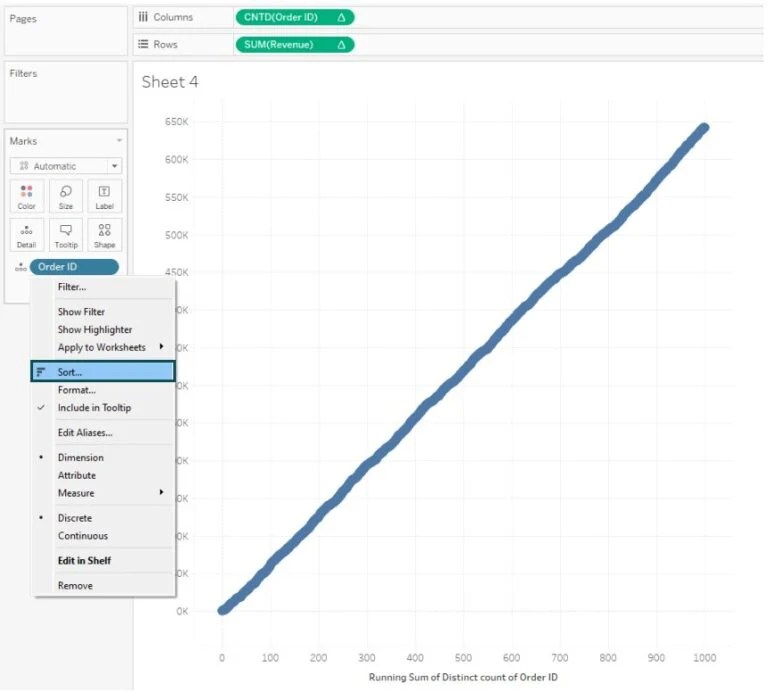Open the Tooltip marks card

(66, 236)
